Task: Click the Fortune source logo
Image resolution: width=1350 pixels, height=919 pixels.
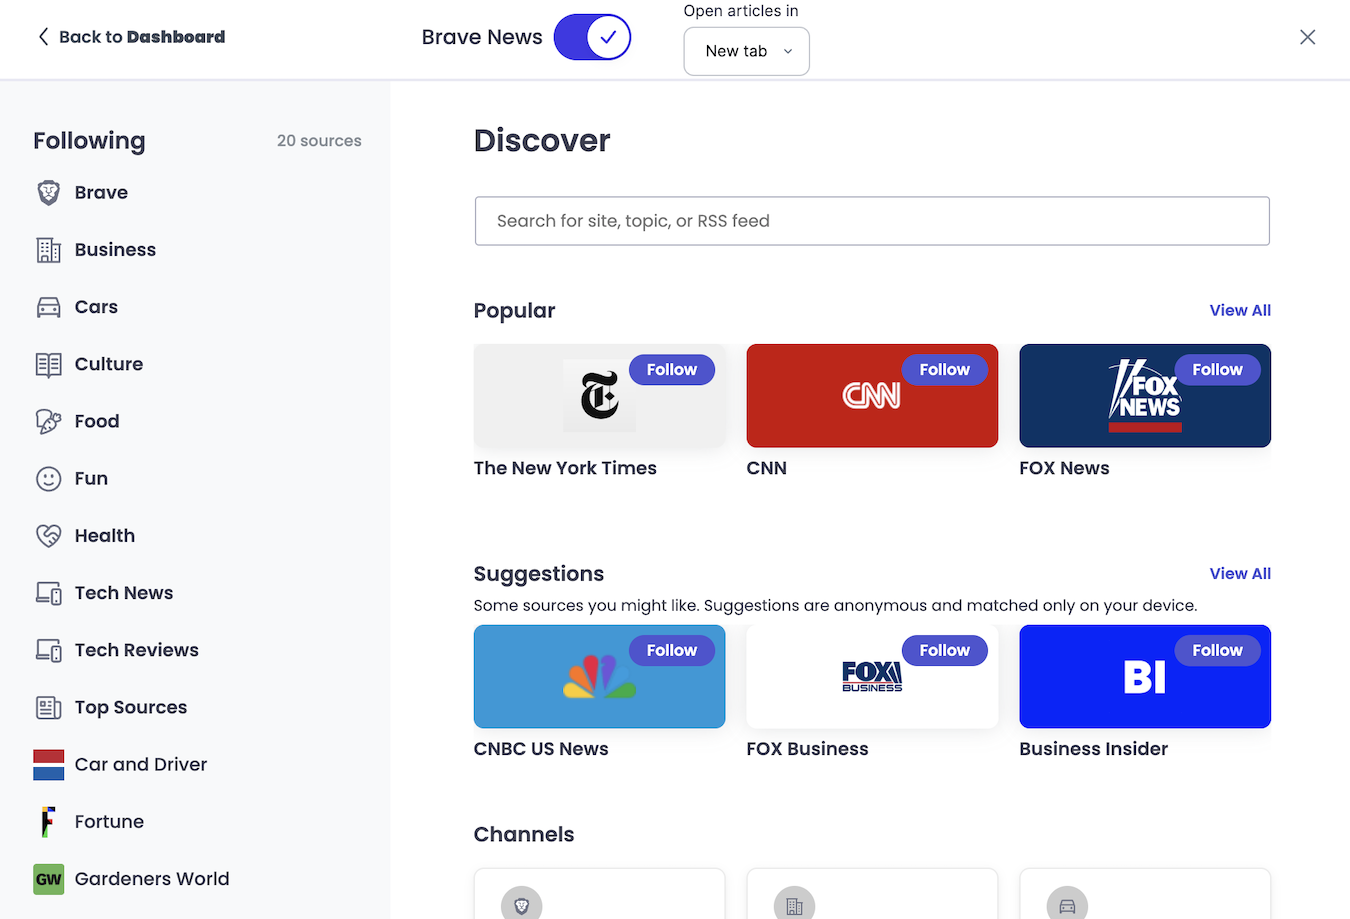Action: click(48, 822)
